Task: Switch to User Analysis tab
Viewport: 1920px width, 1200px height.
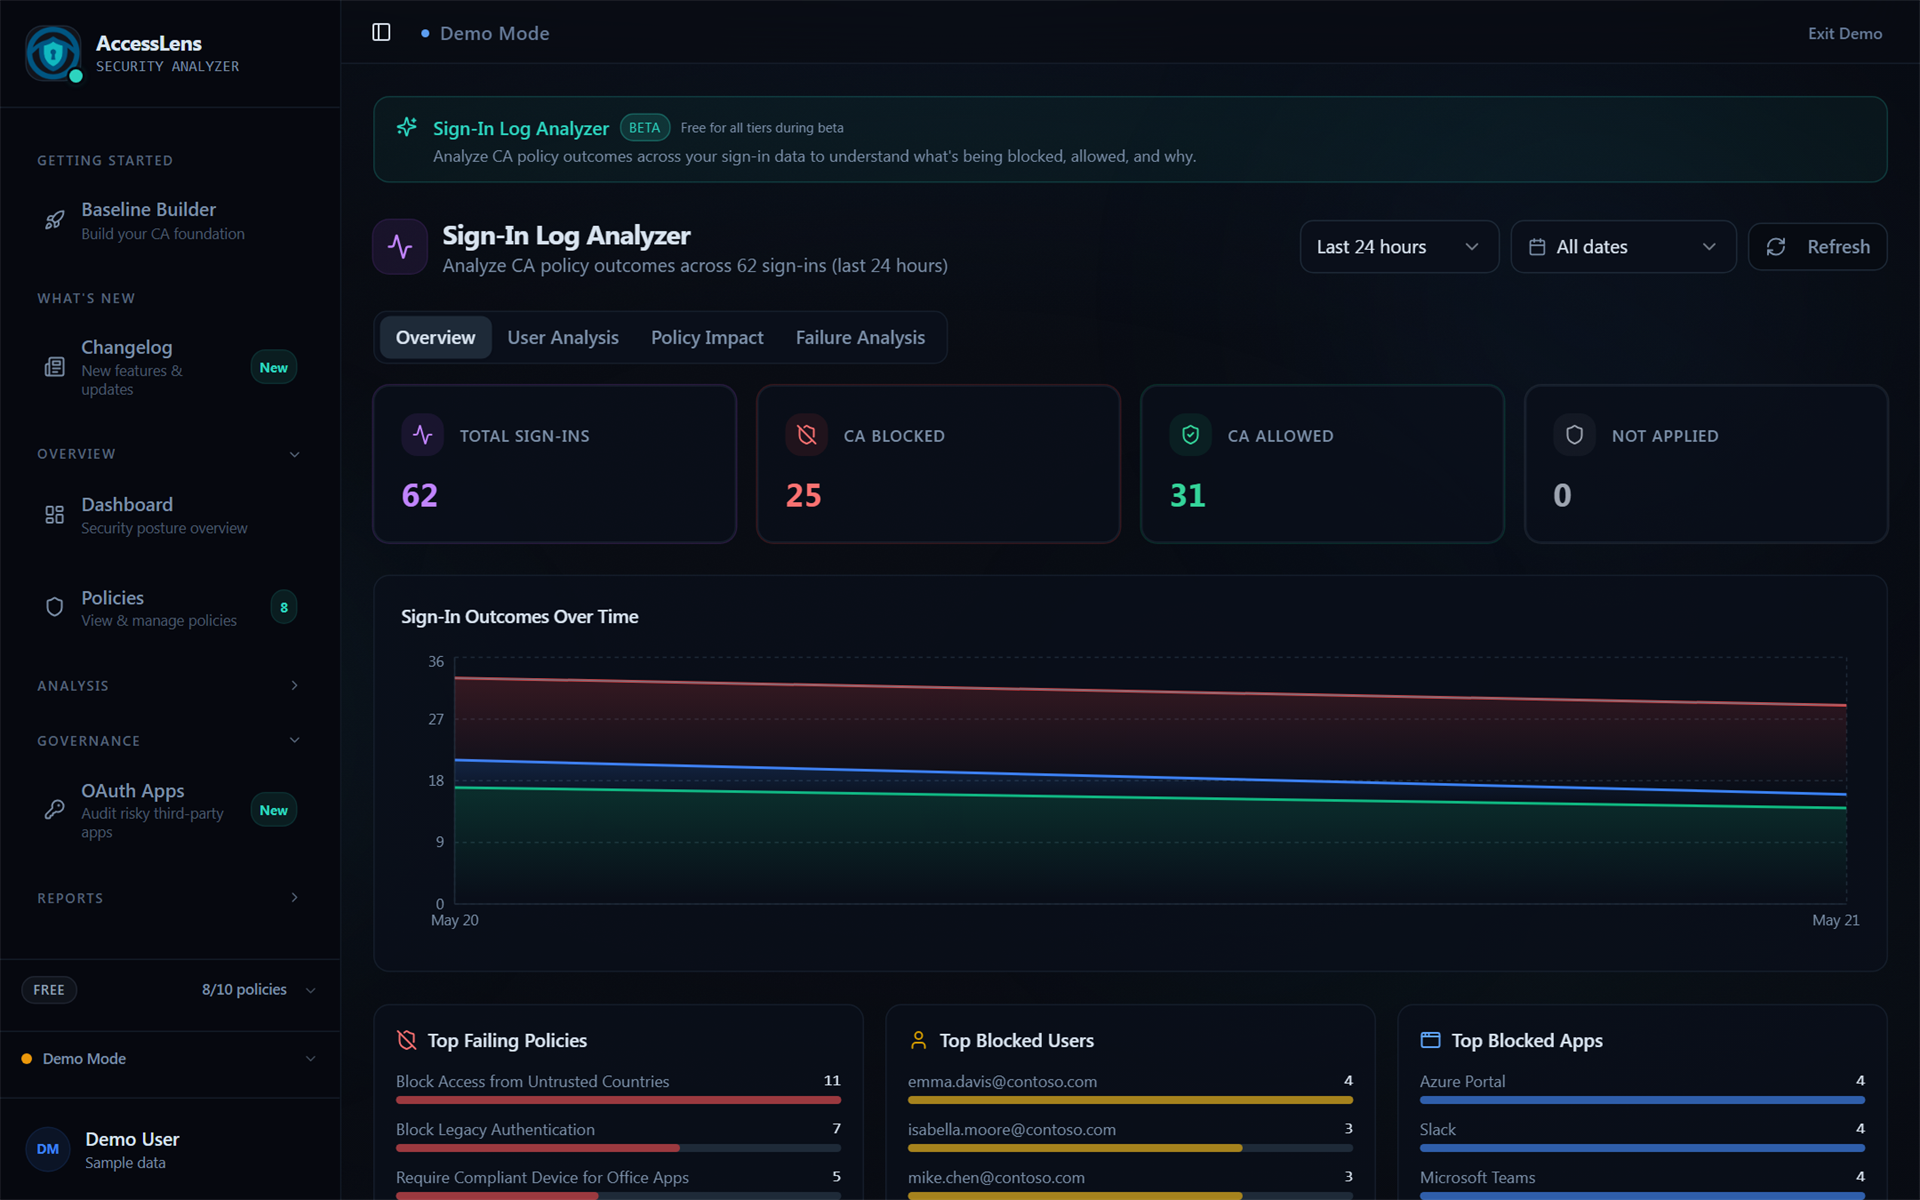Action: pyautogui.click(x=563, y=338)
